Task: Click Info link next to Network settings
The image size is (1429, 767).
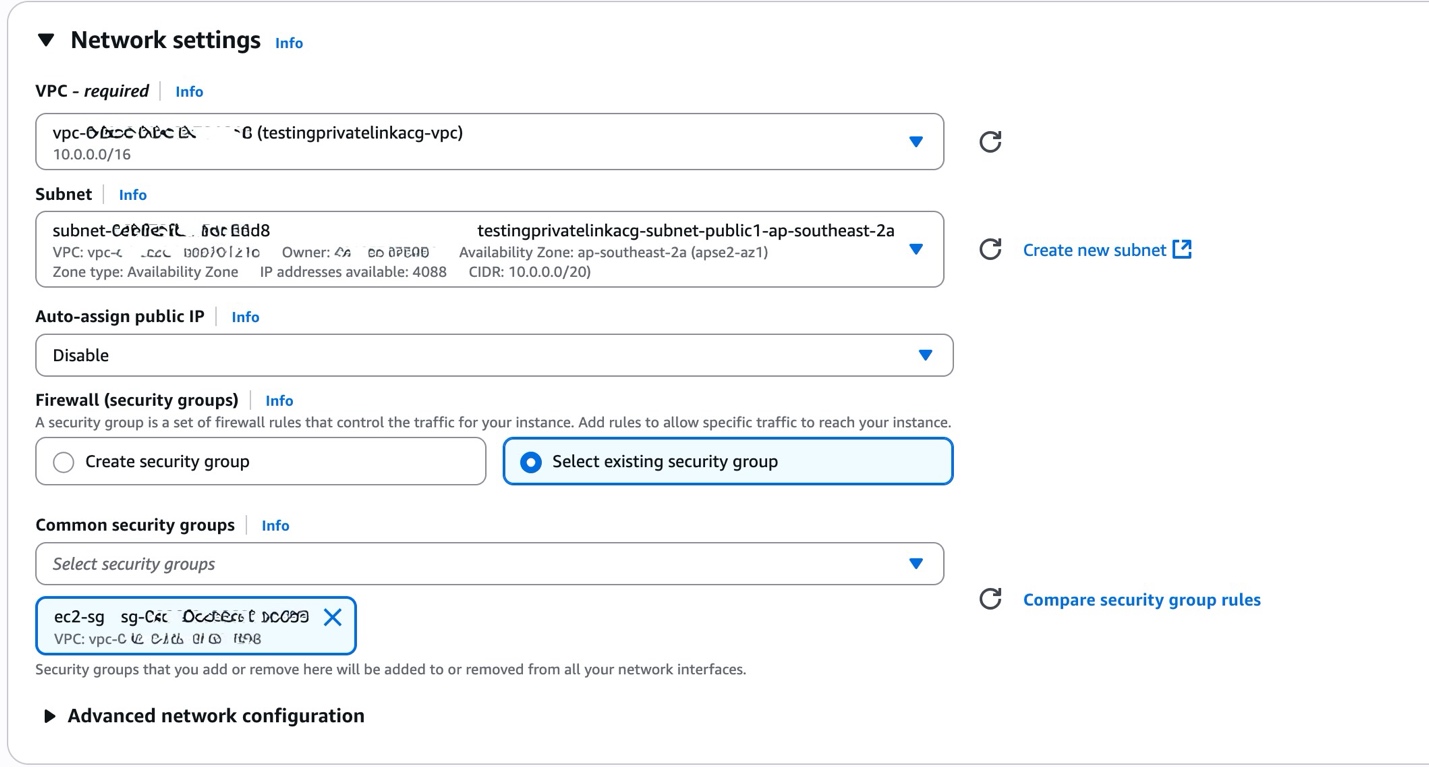Action: pos(289,43)
